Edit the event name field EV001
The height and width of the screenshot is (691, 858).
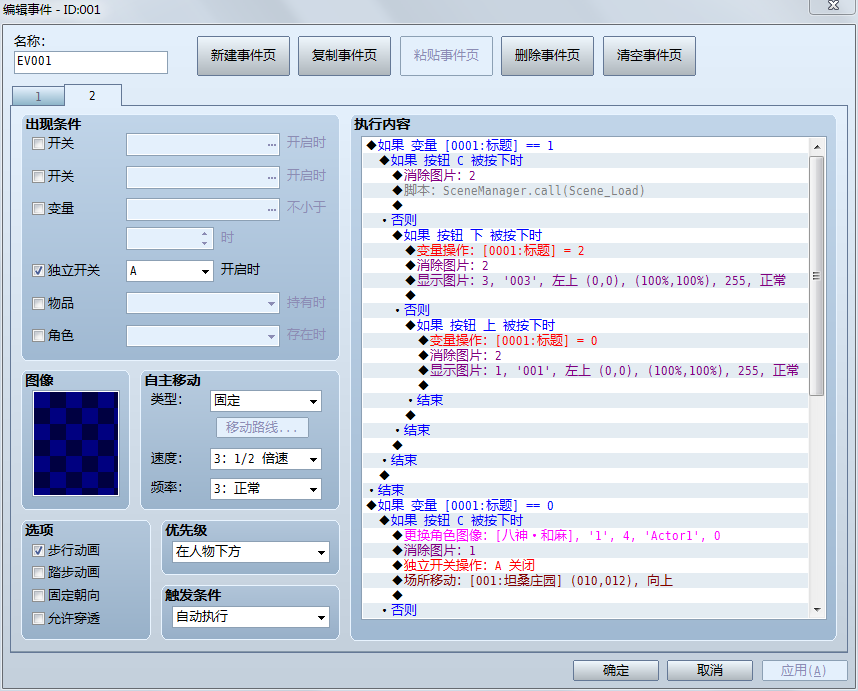[91, 62]
